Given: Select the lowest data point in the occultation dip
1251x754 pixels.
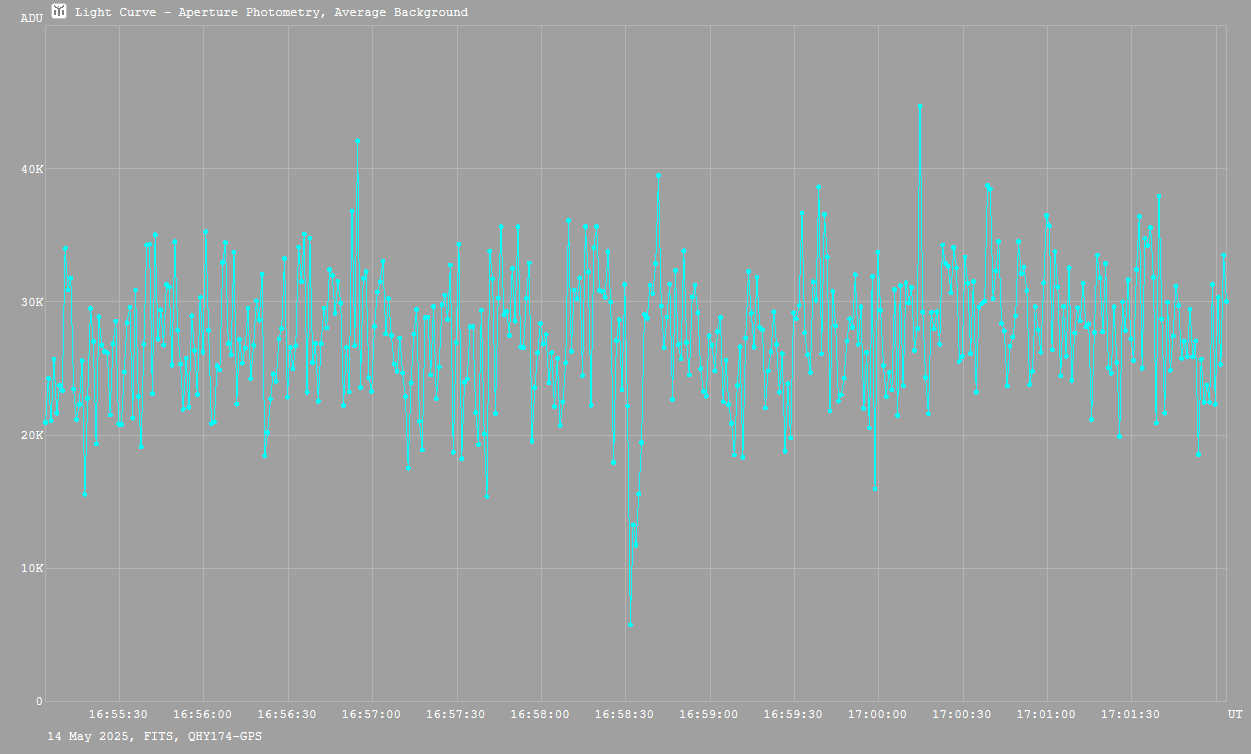Looking at the screenshot, I should coord(630,624).
